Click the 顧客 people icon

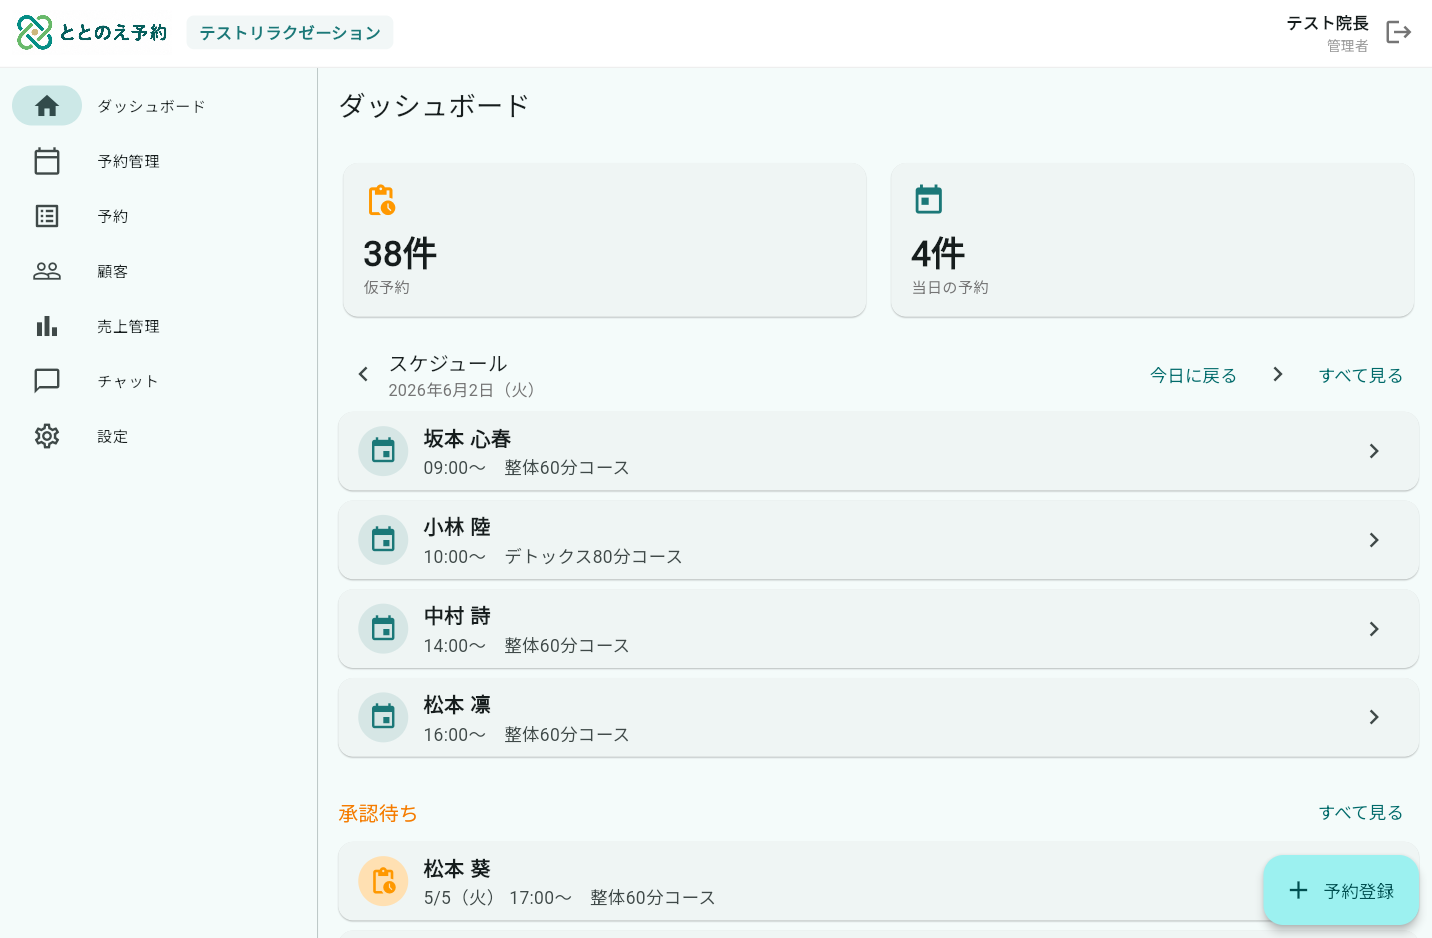point(47,271)
